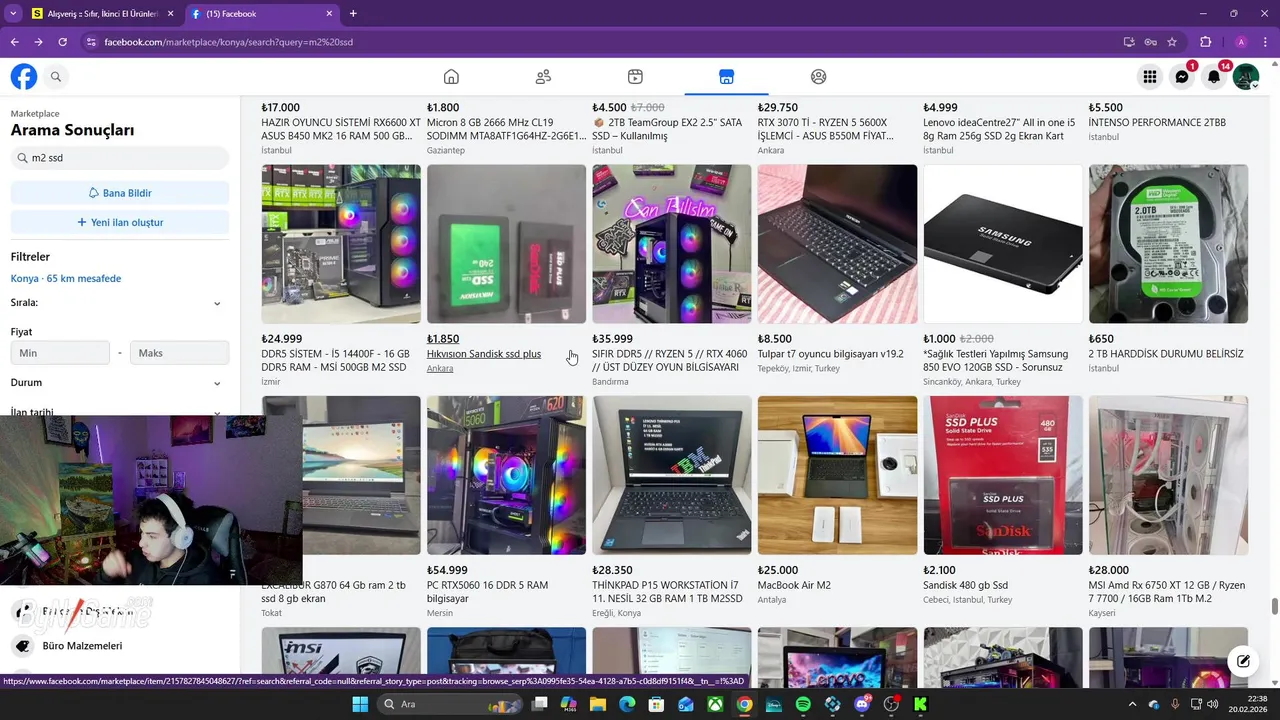Open the Tulpar t7 laptop listing image

coord(837,244)
